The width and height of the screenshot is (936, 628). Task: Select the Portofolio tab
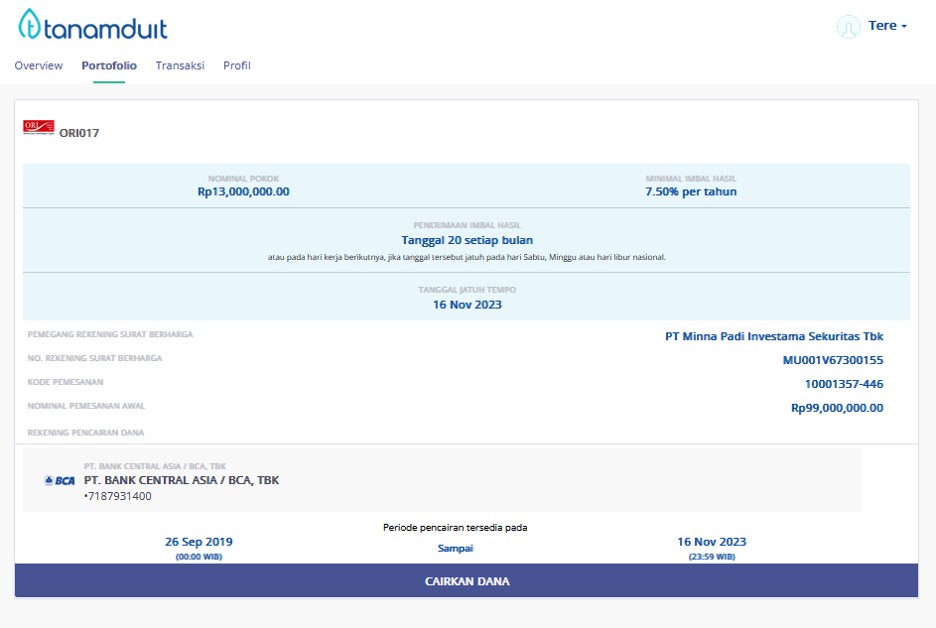109,66
